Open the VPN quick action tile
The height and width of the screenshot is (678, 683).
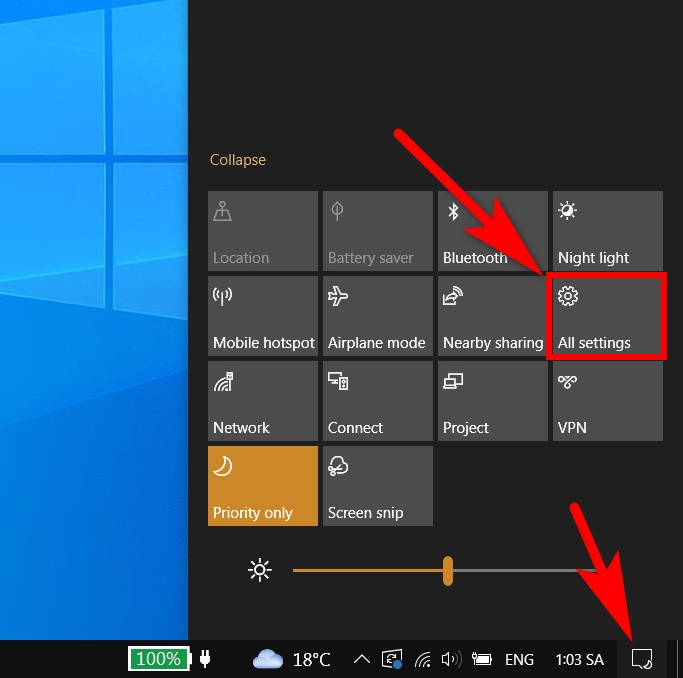tap(608, 401)
